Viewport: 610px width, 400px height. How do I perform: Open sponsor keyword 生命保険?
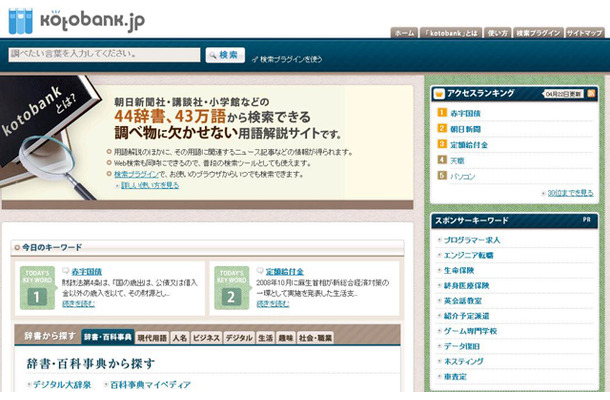pos(459,270)
